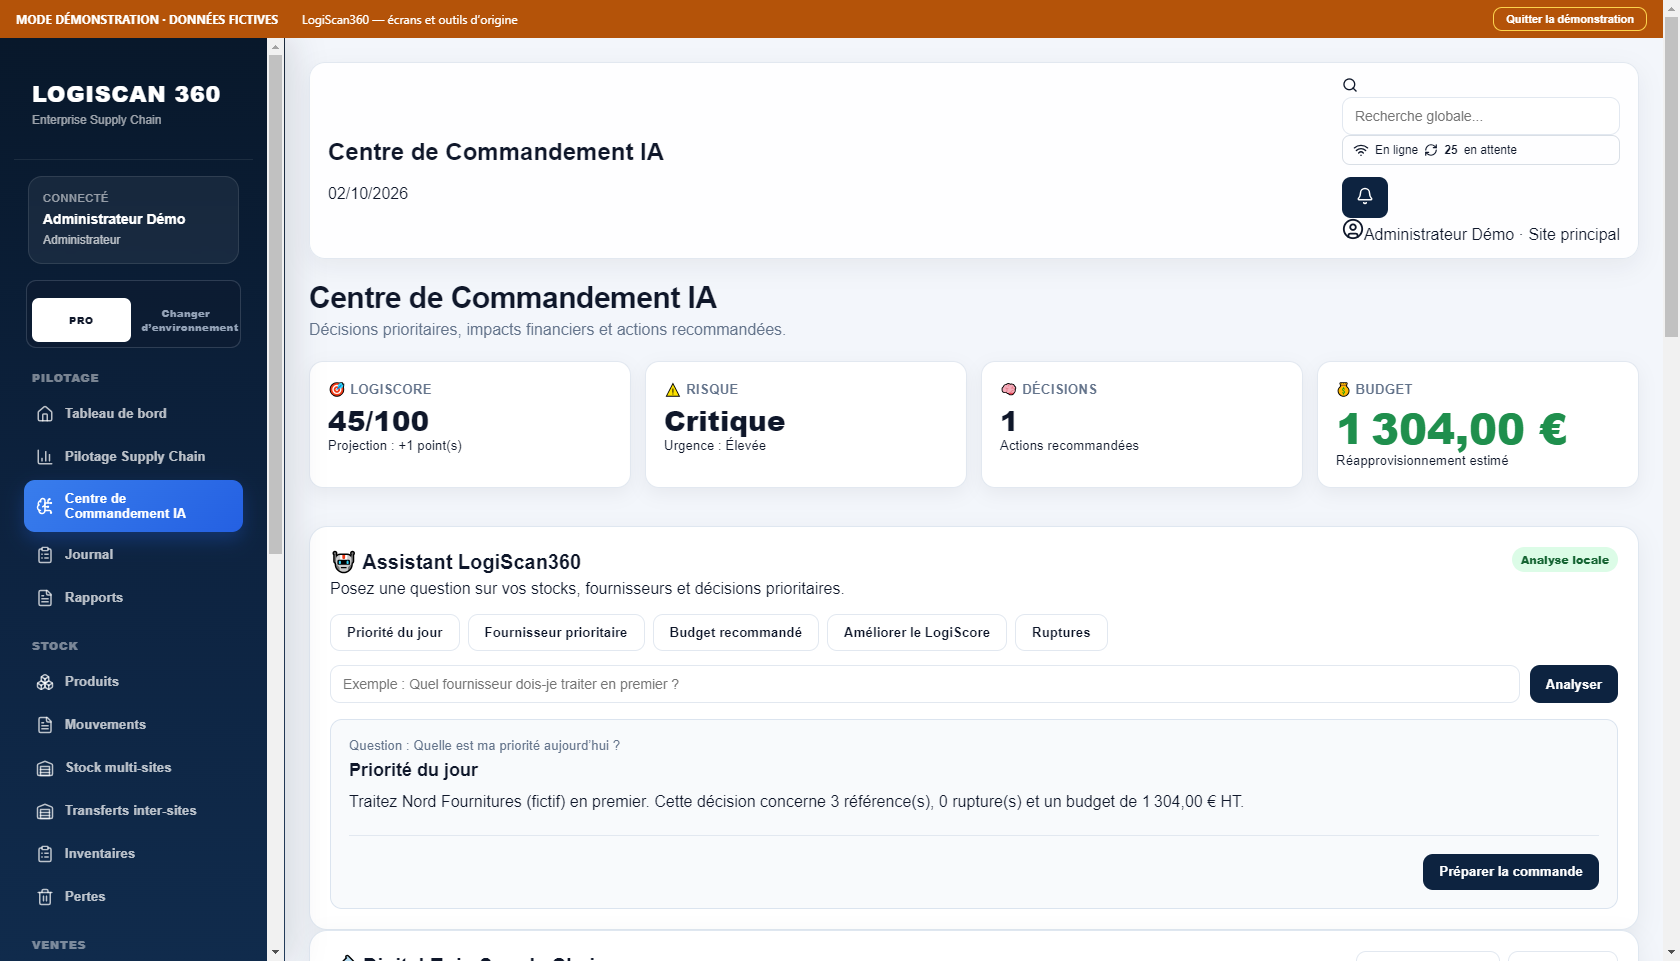
Task: Click the Journal clipboard icon
Action: point(45,555)
